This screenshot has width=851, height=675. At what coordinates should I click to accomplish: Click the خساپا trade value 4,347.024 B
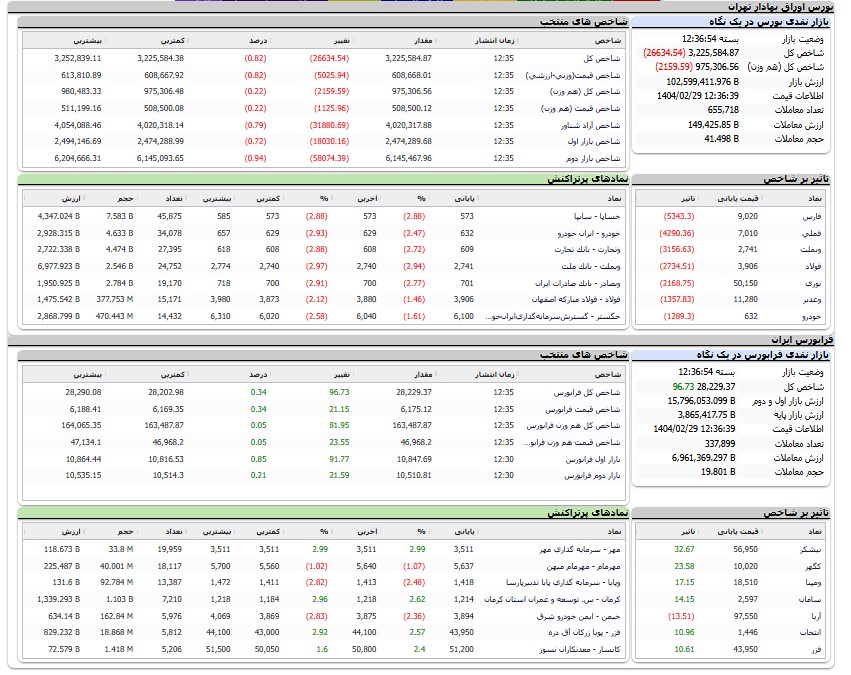pyautogui.click(x=59, y=216)
